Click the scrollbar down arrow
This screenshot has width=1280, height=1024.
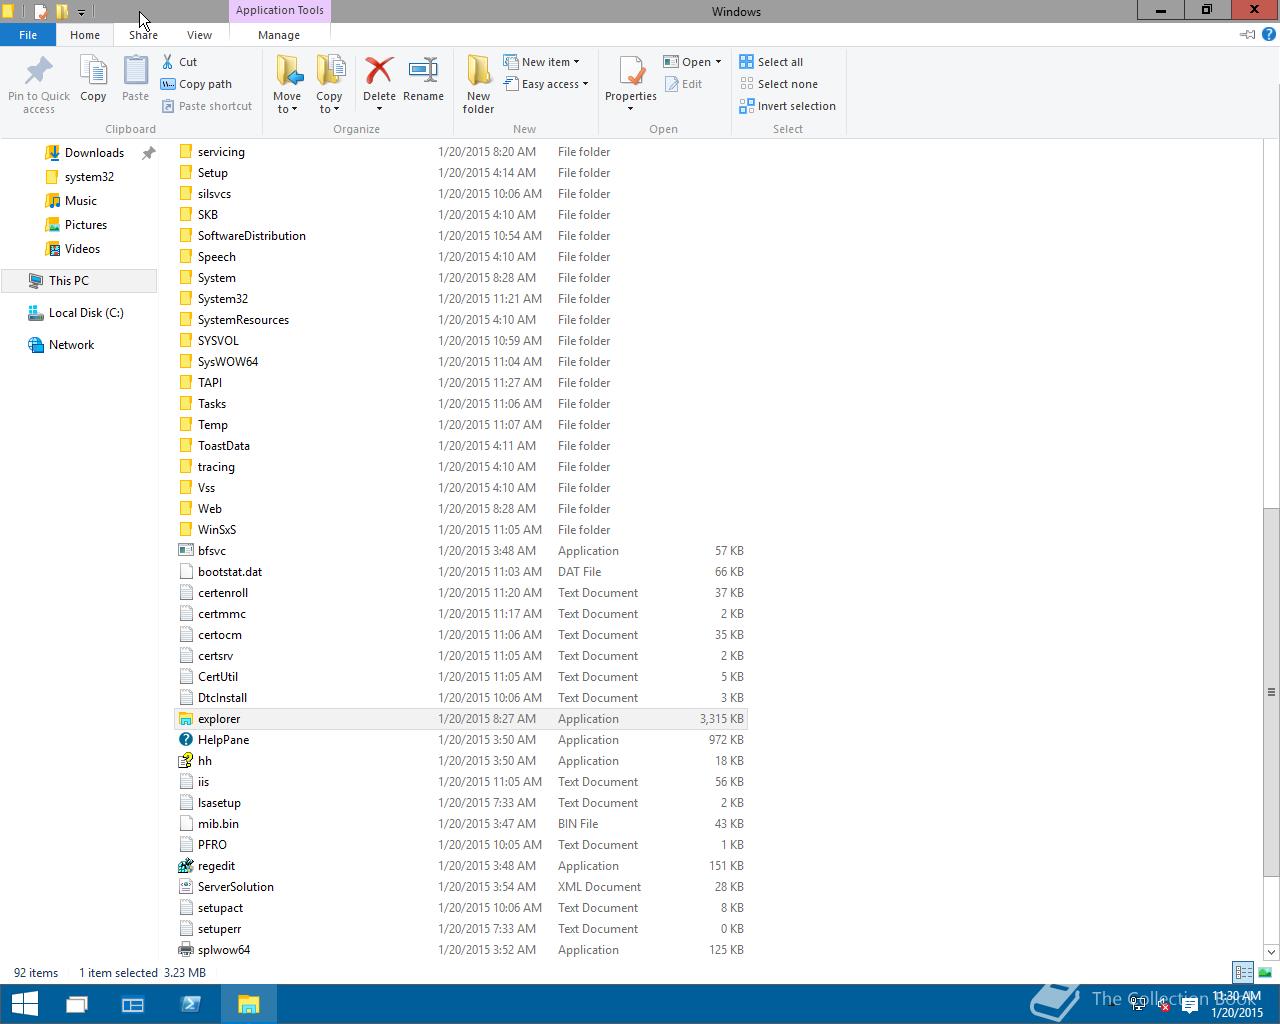[1271, 952]
